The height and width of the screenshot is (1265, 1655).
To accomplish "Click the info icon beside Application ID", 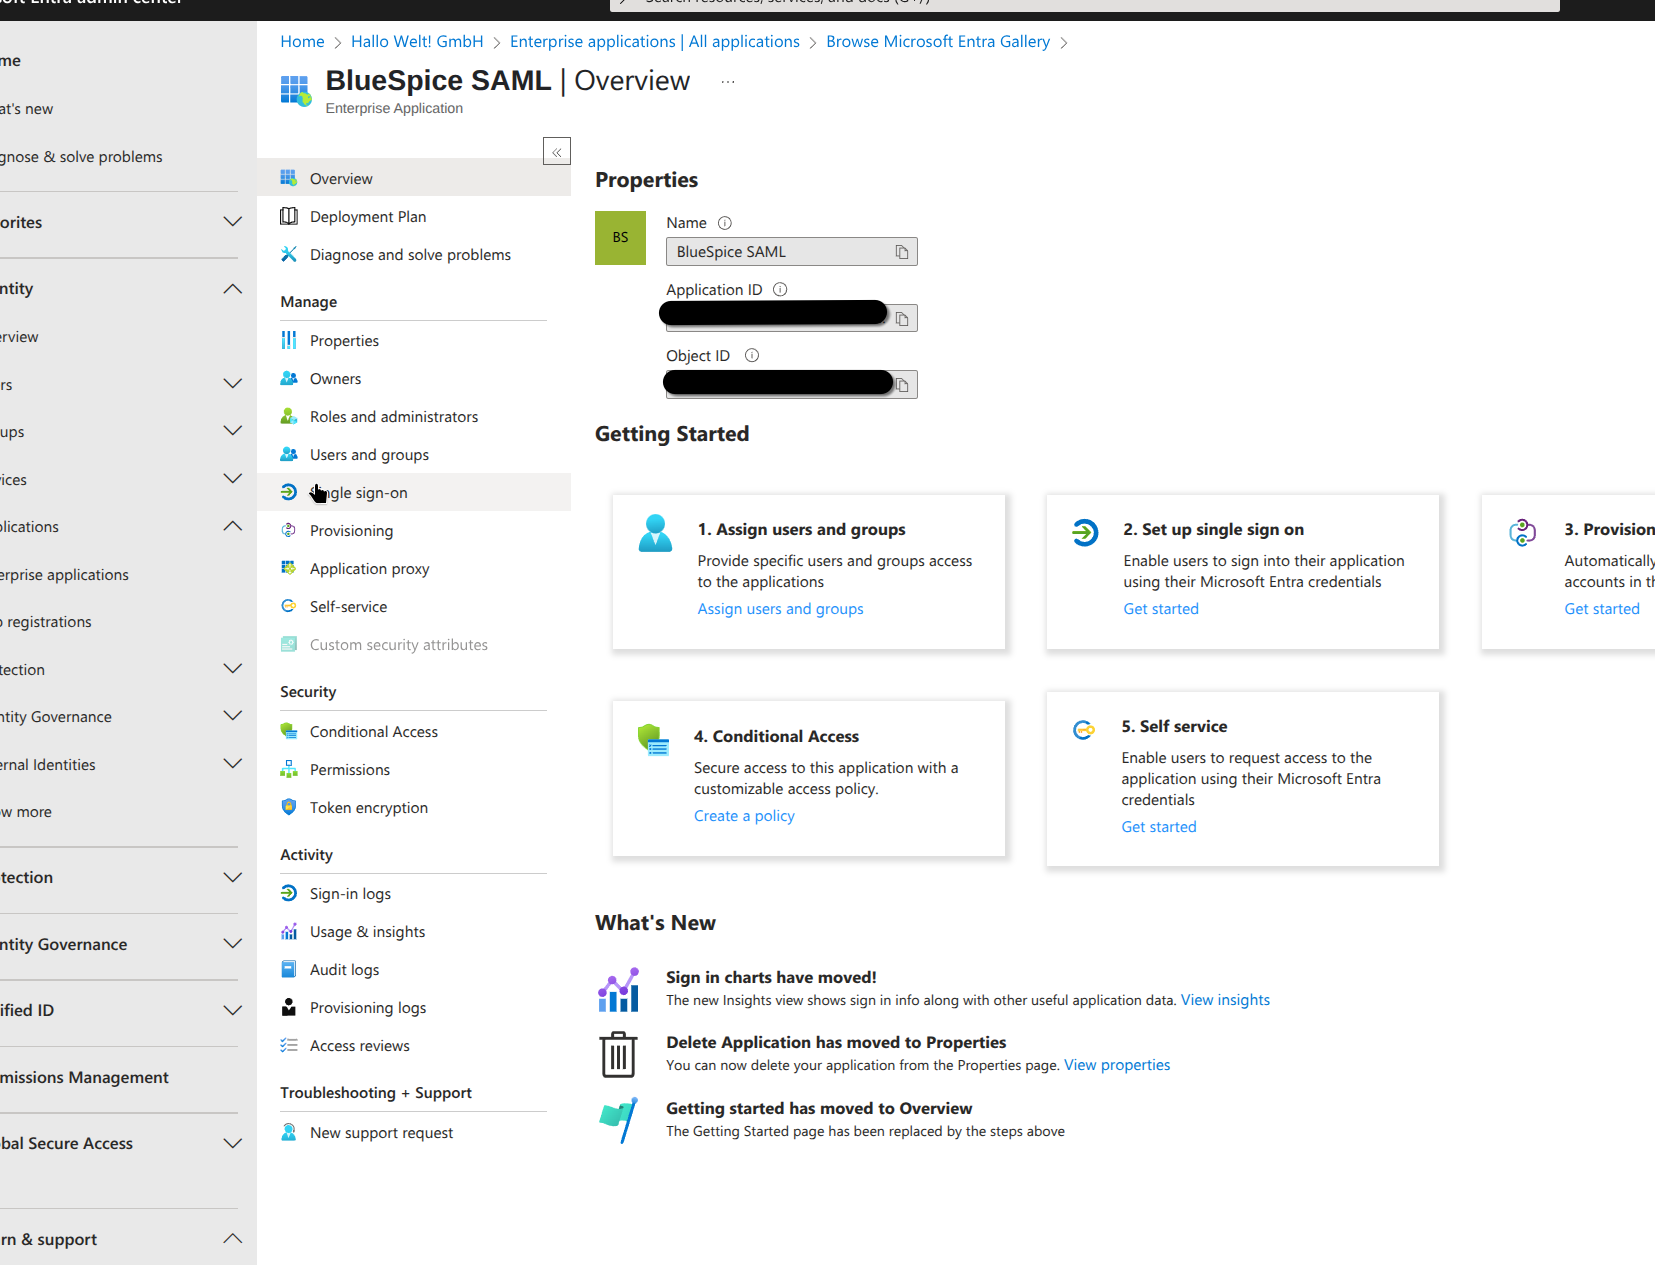I will 780,290.
